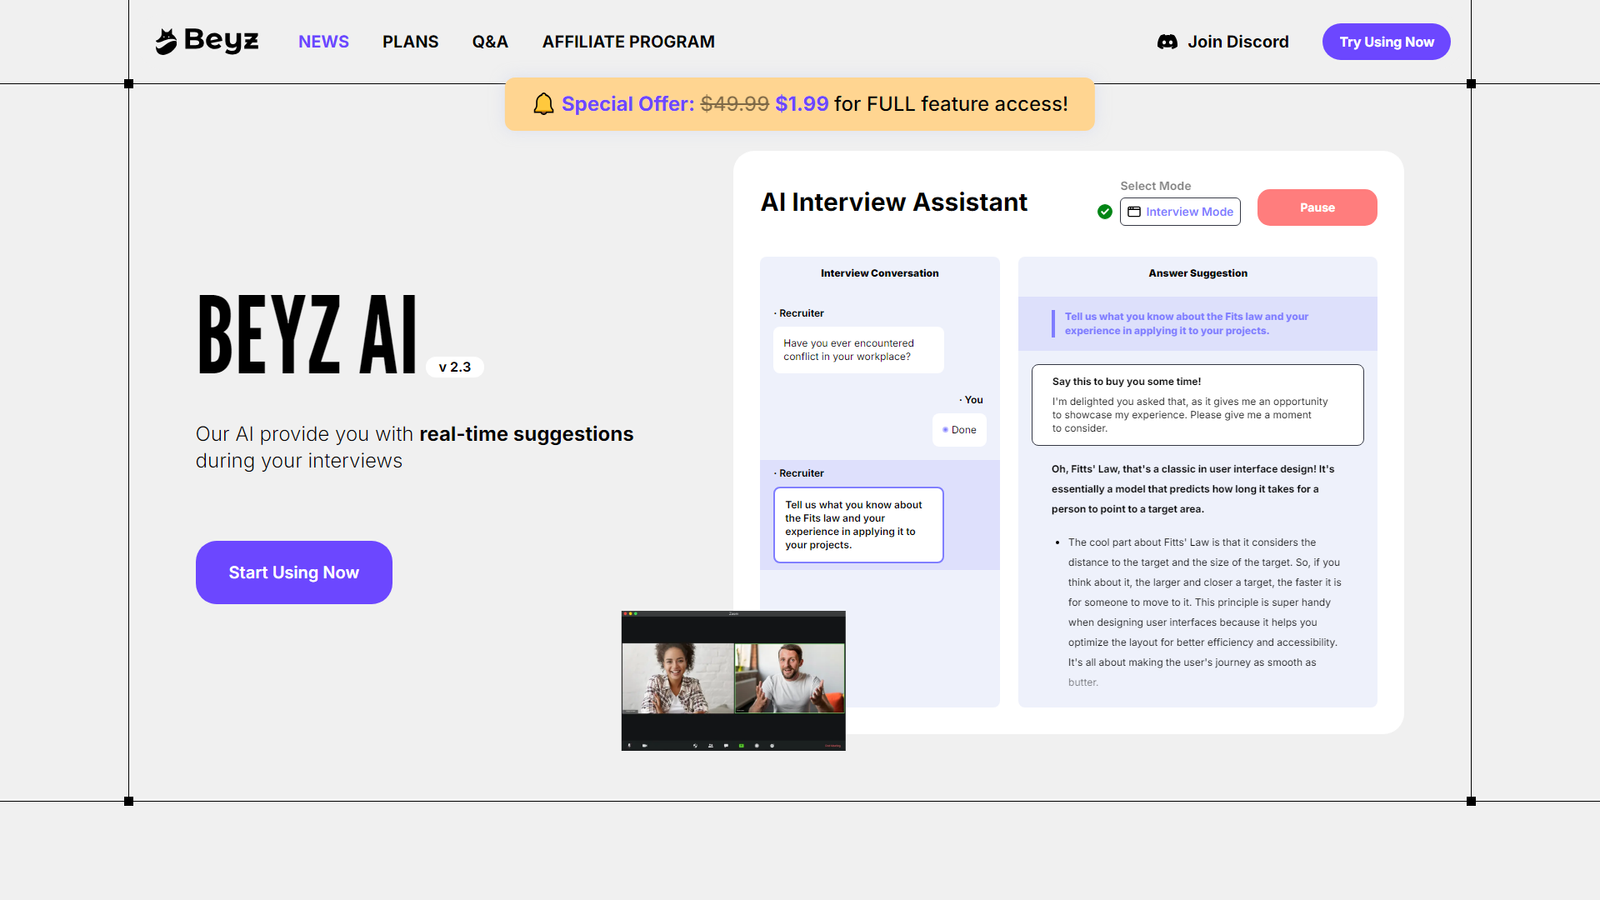Click the Start Using Now button
This screenshot has height=900, width=1600.
click(x=294, y=572)
